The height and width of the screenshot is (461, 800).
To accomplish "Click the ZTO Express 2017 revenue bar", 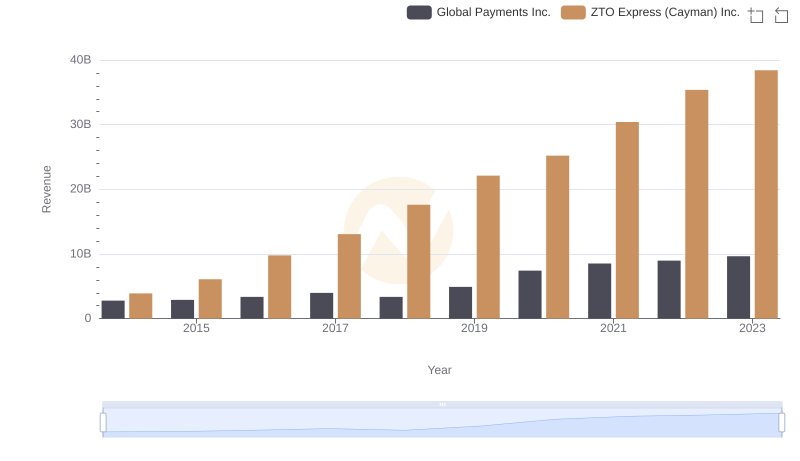I will pos(349,276).
